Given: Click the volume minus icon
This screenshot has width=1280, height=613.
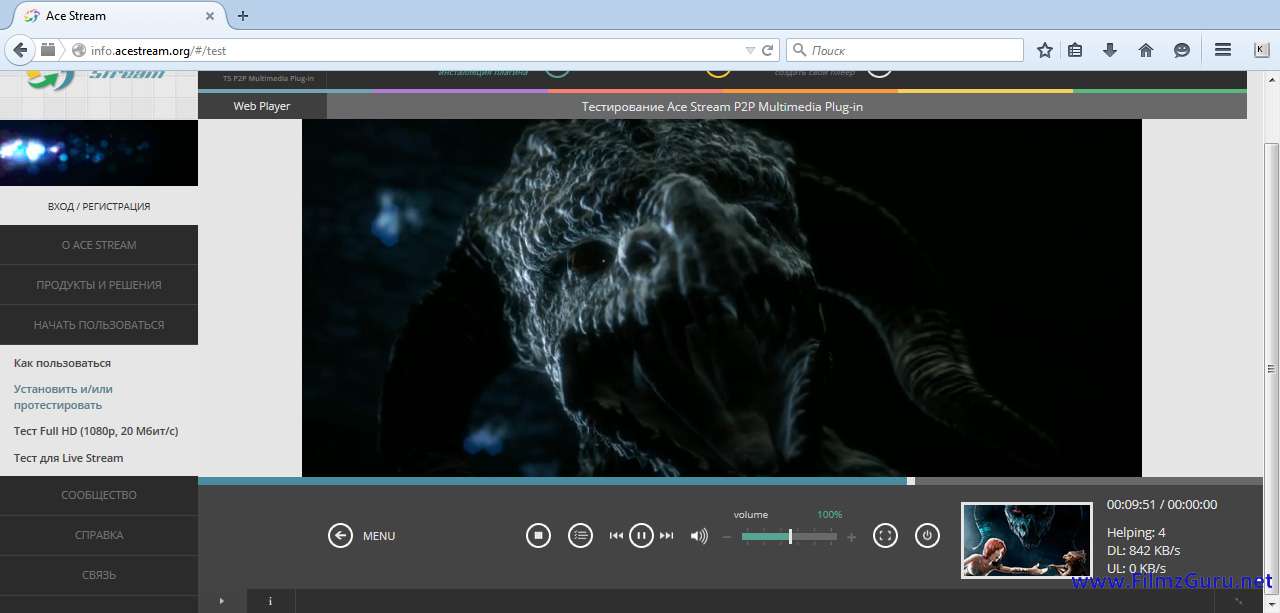Looking at the screenshot, I should pos(727,537).
